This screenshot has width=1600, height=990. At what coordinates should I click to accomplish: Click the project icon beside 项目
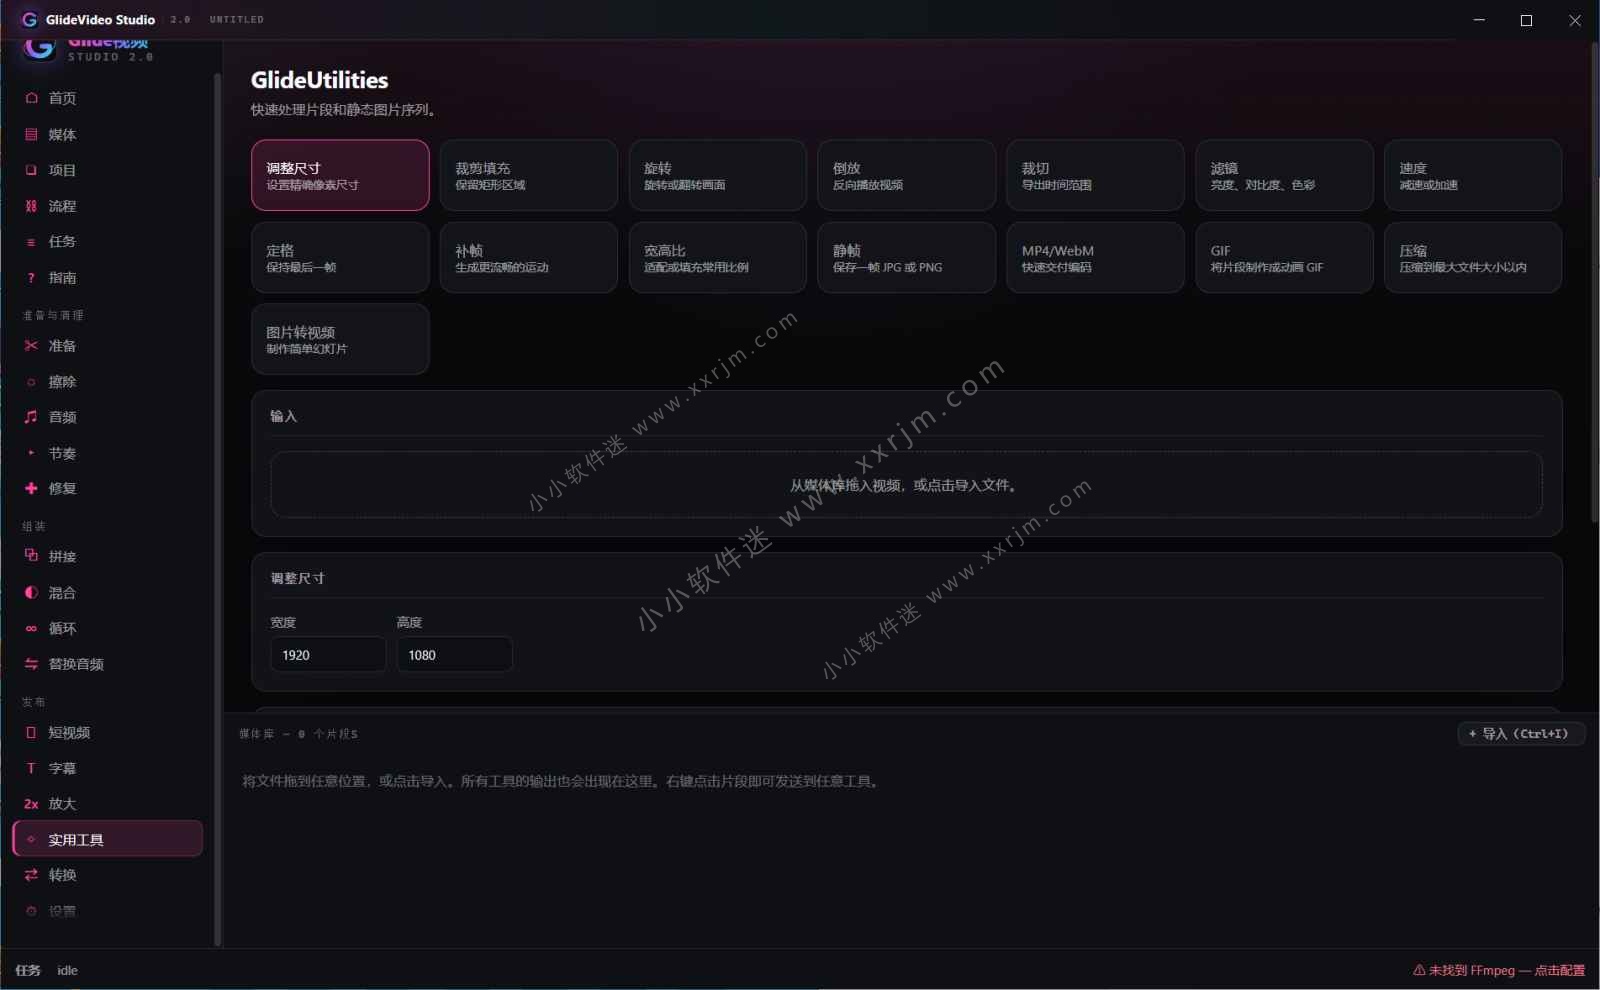(31, 170)
